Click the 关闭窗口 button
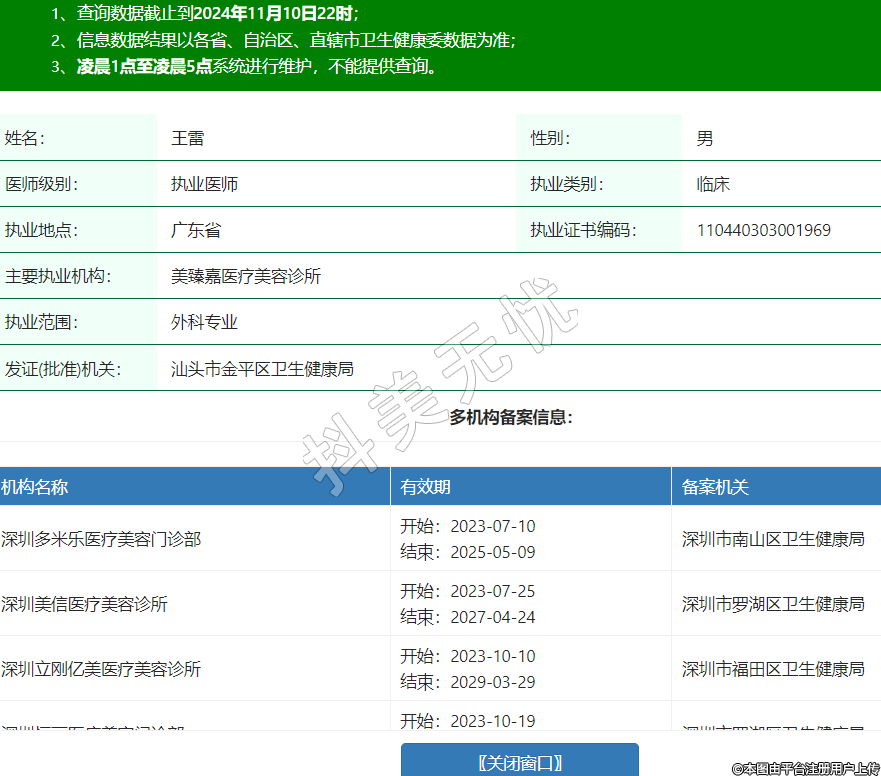 coord(519,762)
